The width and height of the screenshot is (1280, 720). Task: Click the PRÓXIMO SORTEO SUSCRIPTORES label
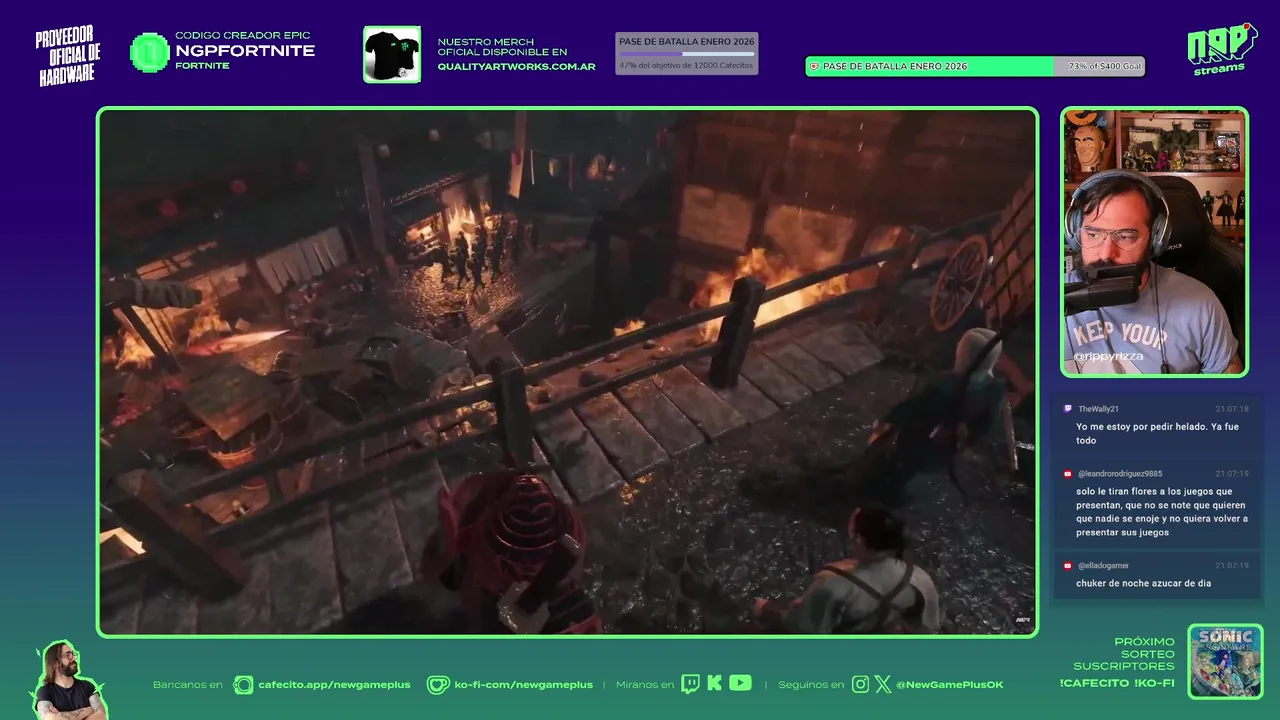[1124, 654]
